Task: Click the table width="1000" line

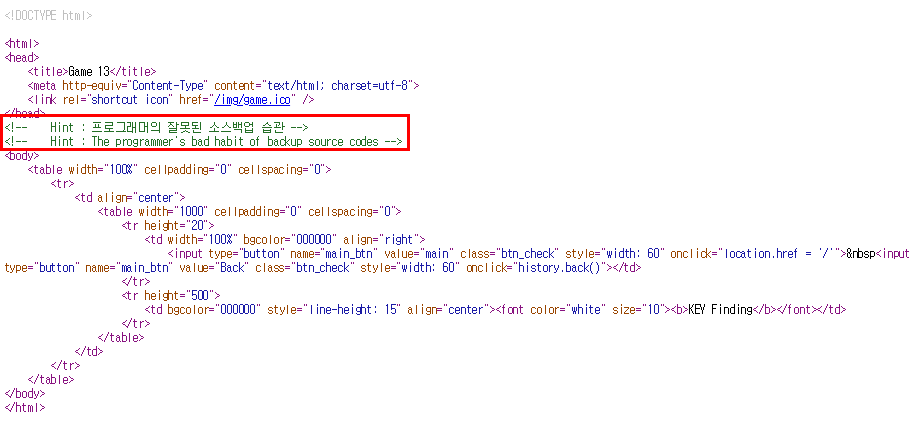Action: click(x=249, y=212)
